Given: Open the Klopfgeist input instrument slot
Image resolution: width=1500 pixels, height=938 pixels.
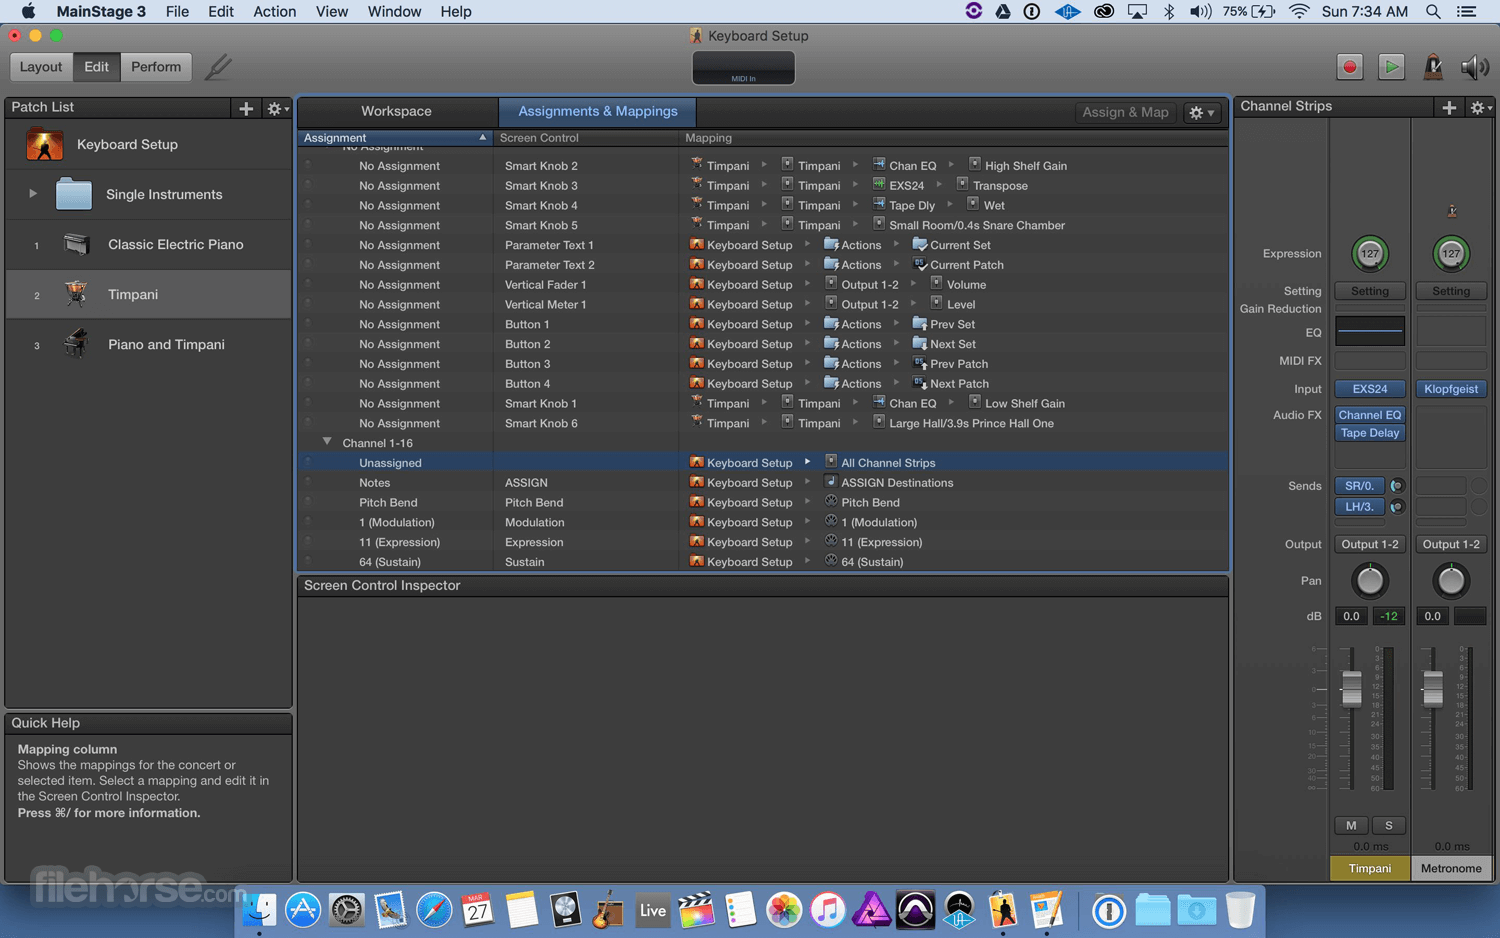Looking at the screenshot, I should click(1451, 389).
